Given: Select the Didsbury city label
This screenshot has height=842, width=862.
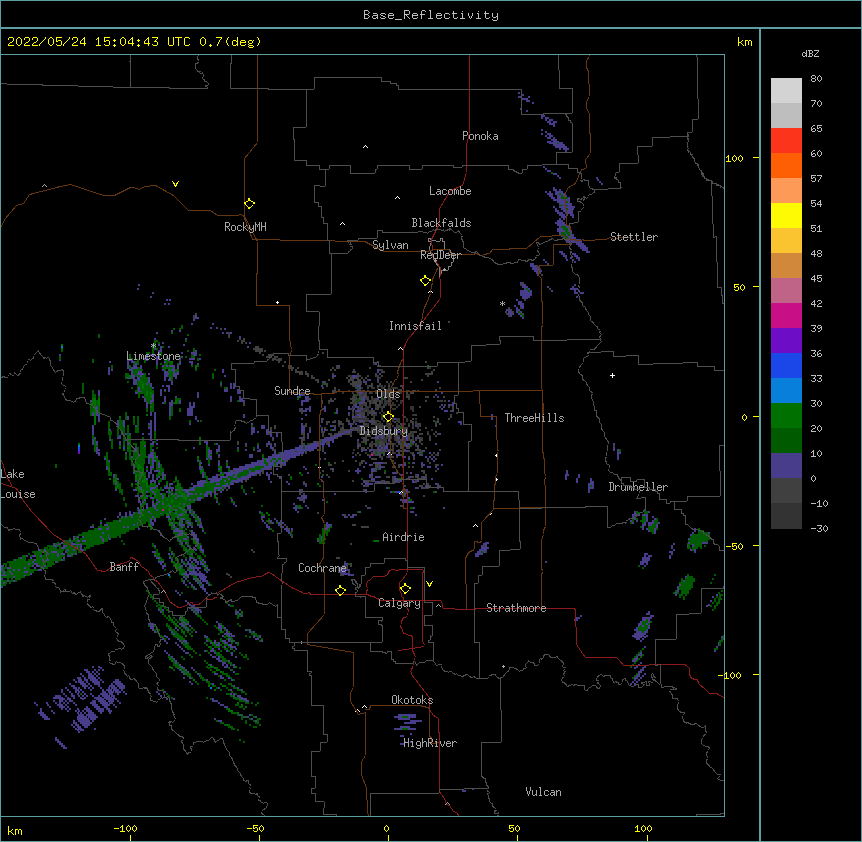Looking at the screenshot, I should (x=384, y=431).
